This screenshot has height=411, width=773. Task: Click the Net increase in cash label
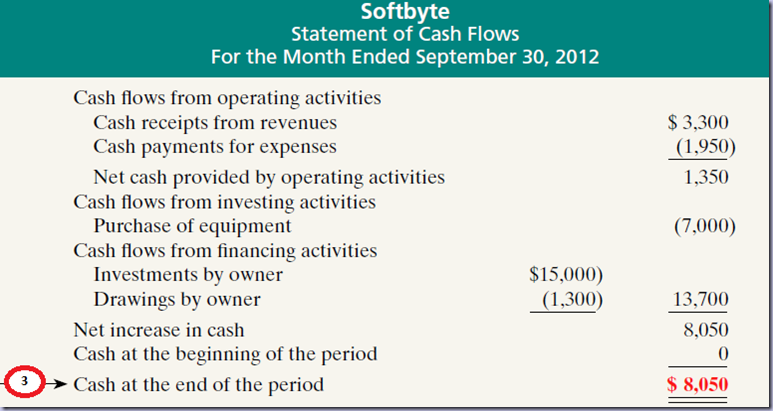click(159, 329)
